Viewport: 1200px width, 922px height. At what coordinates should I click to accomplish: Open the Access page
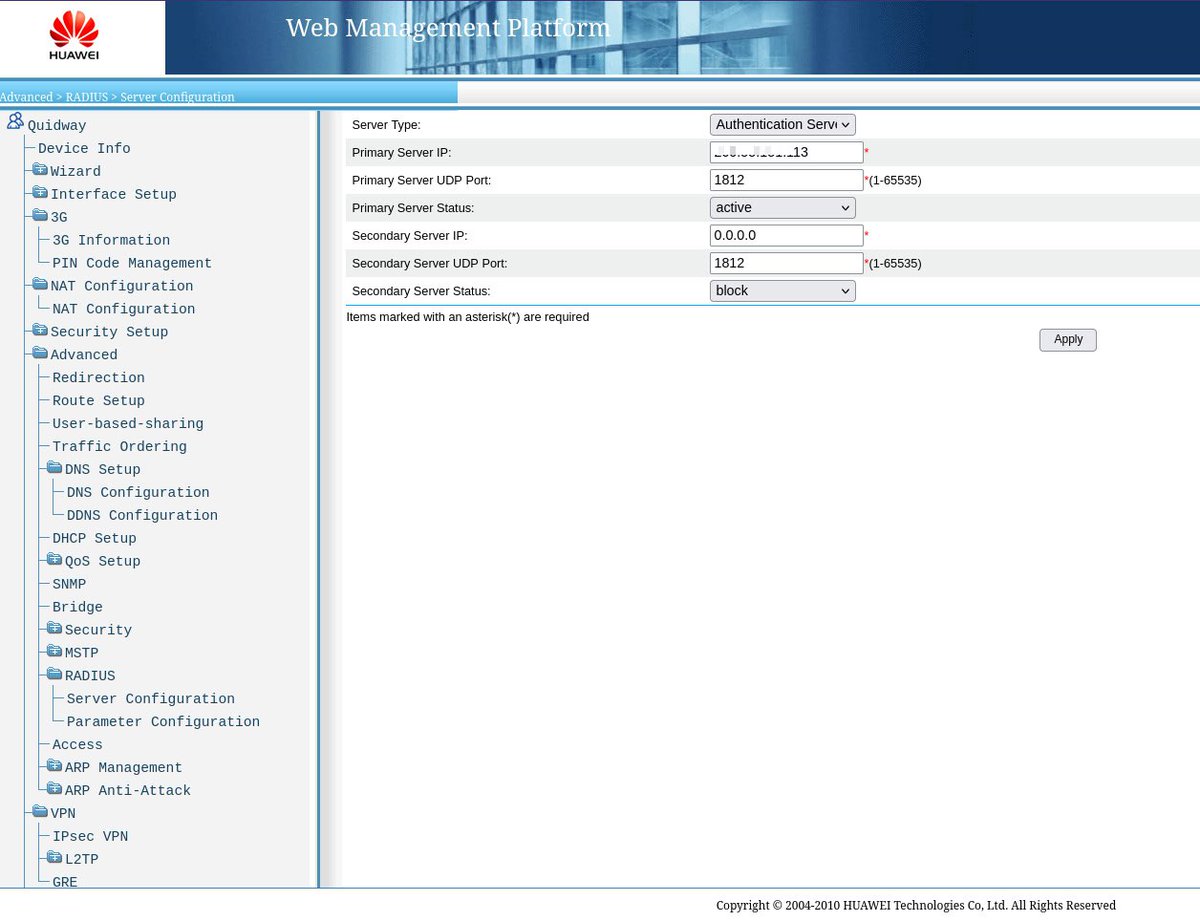coord(77,746)
